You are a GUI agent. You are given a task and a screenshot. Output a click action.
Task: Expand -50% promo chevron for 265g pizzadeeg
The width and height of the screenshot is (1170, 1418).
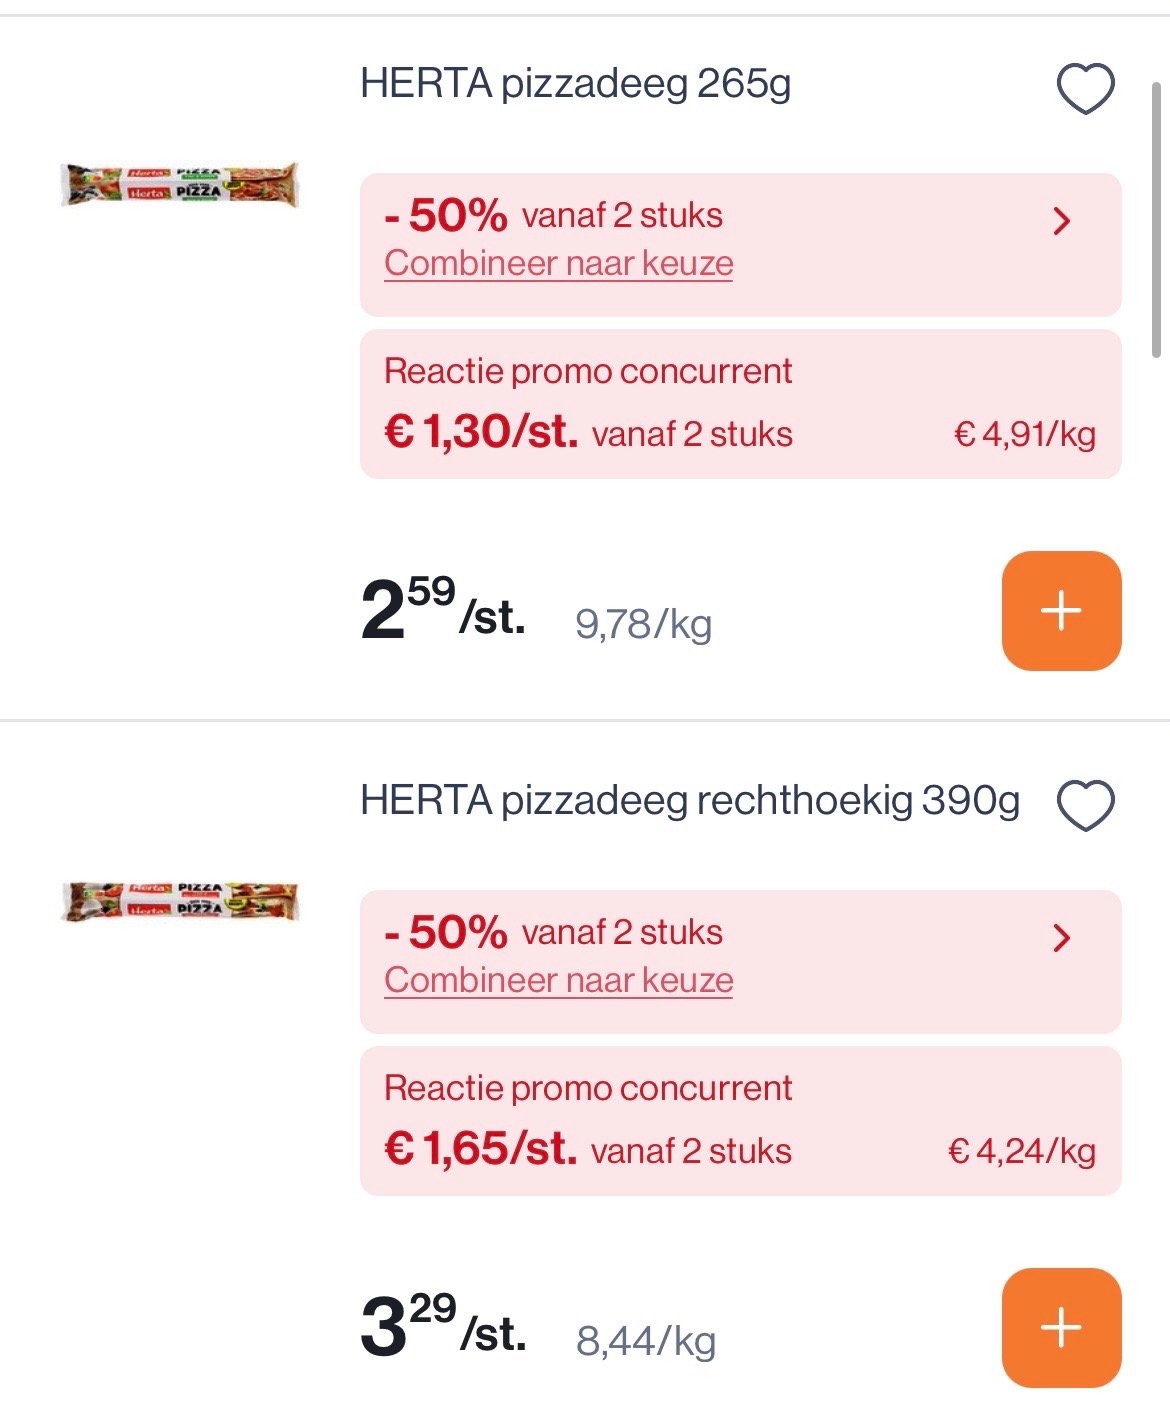click(1062, 220)
